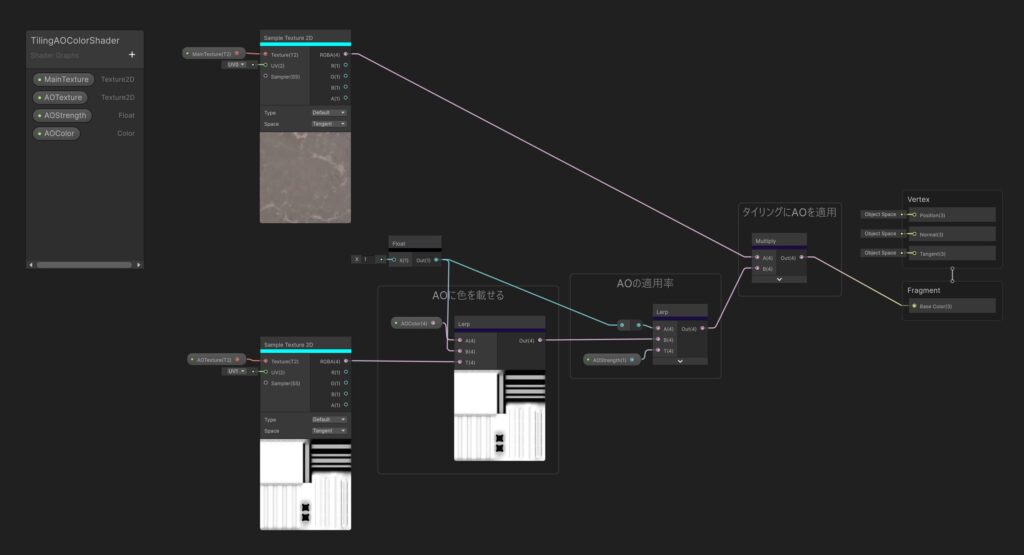Expand the Multiply node preview chevron

(x=778, y=279)
